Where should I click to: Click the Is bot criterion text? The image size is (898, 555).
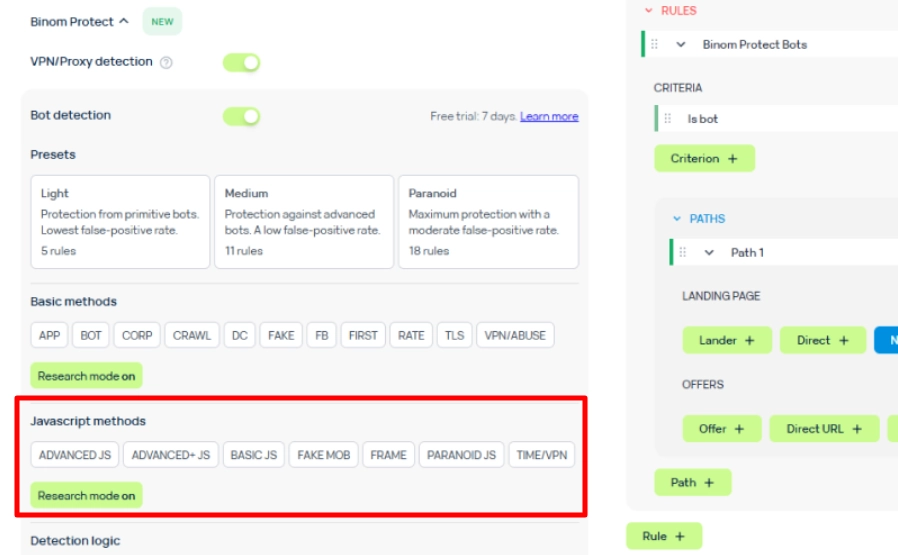(x=702, y=119)
